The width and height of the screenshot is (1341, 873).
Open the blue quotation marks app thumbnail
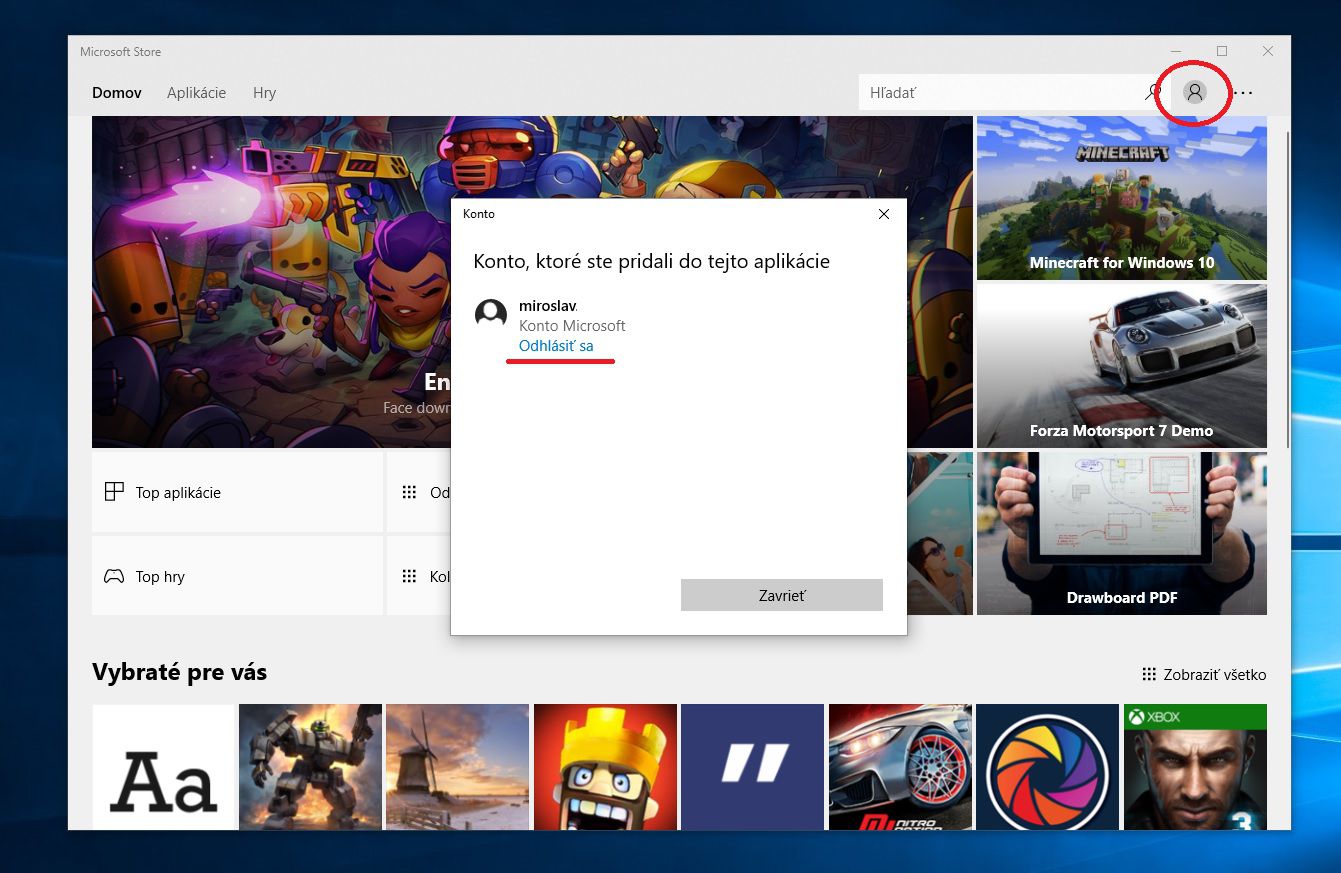(752, 767)
